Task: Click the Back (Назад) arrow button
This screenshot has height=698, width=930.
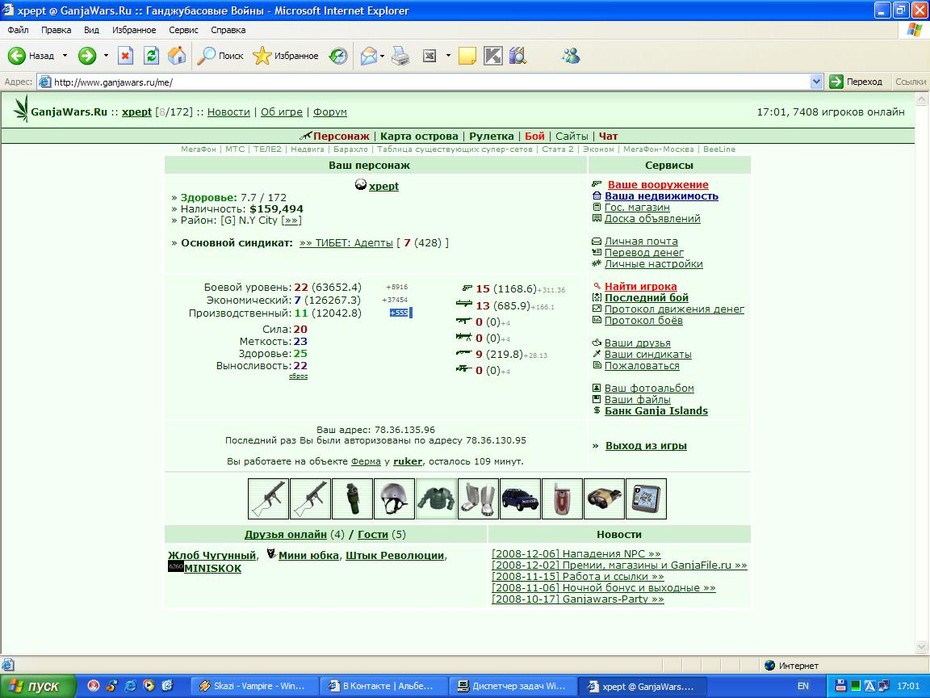Action: point(31,56)
